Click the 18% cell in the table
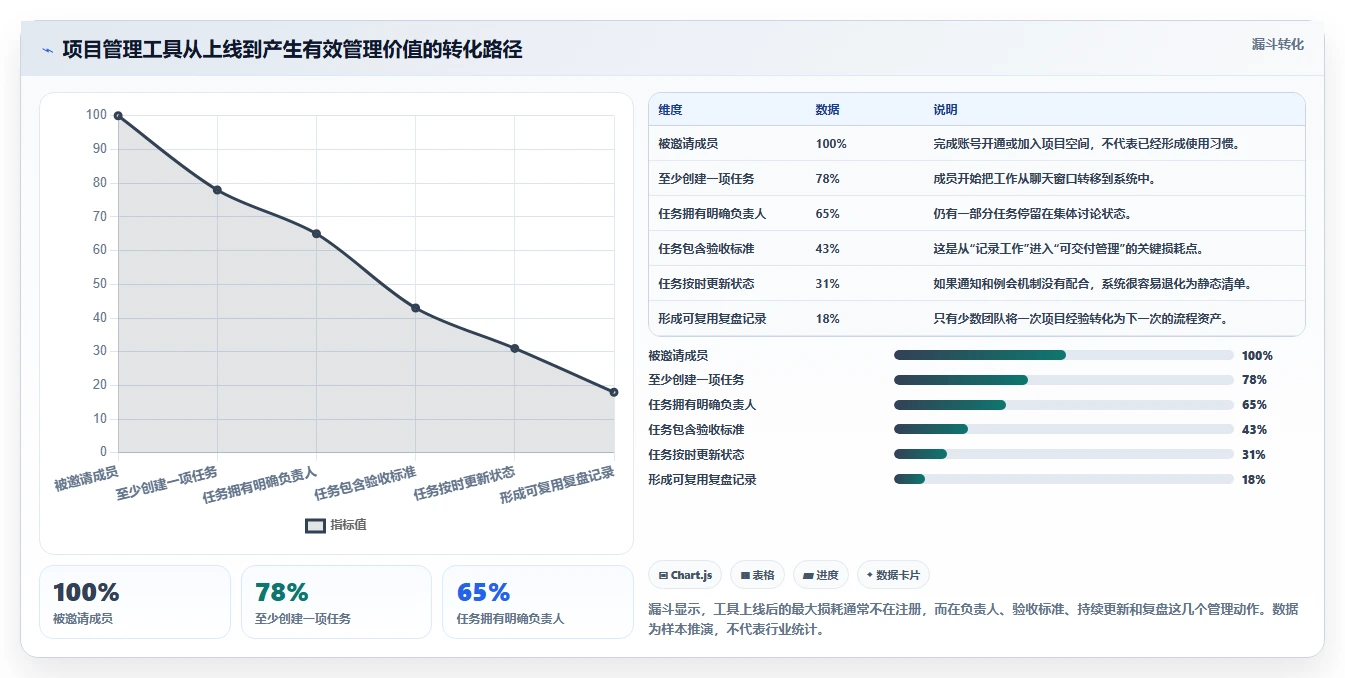The width and height of the screenshot is (1345, 678). pyautogui.click(x=827, y=319)
